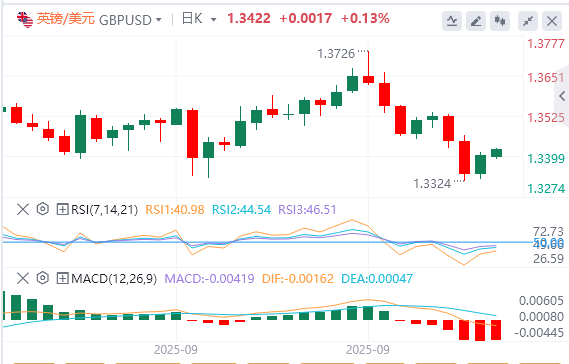The width and height of the screenshot is (569, 364).
Task: Click the 1.3726 high price label
Action: 336,54
